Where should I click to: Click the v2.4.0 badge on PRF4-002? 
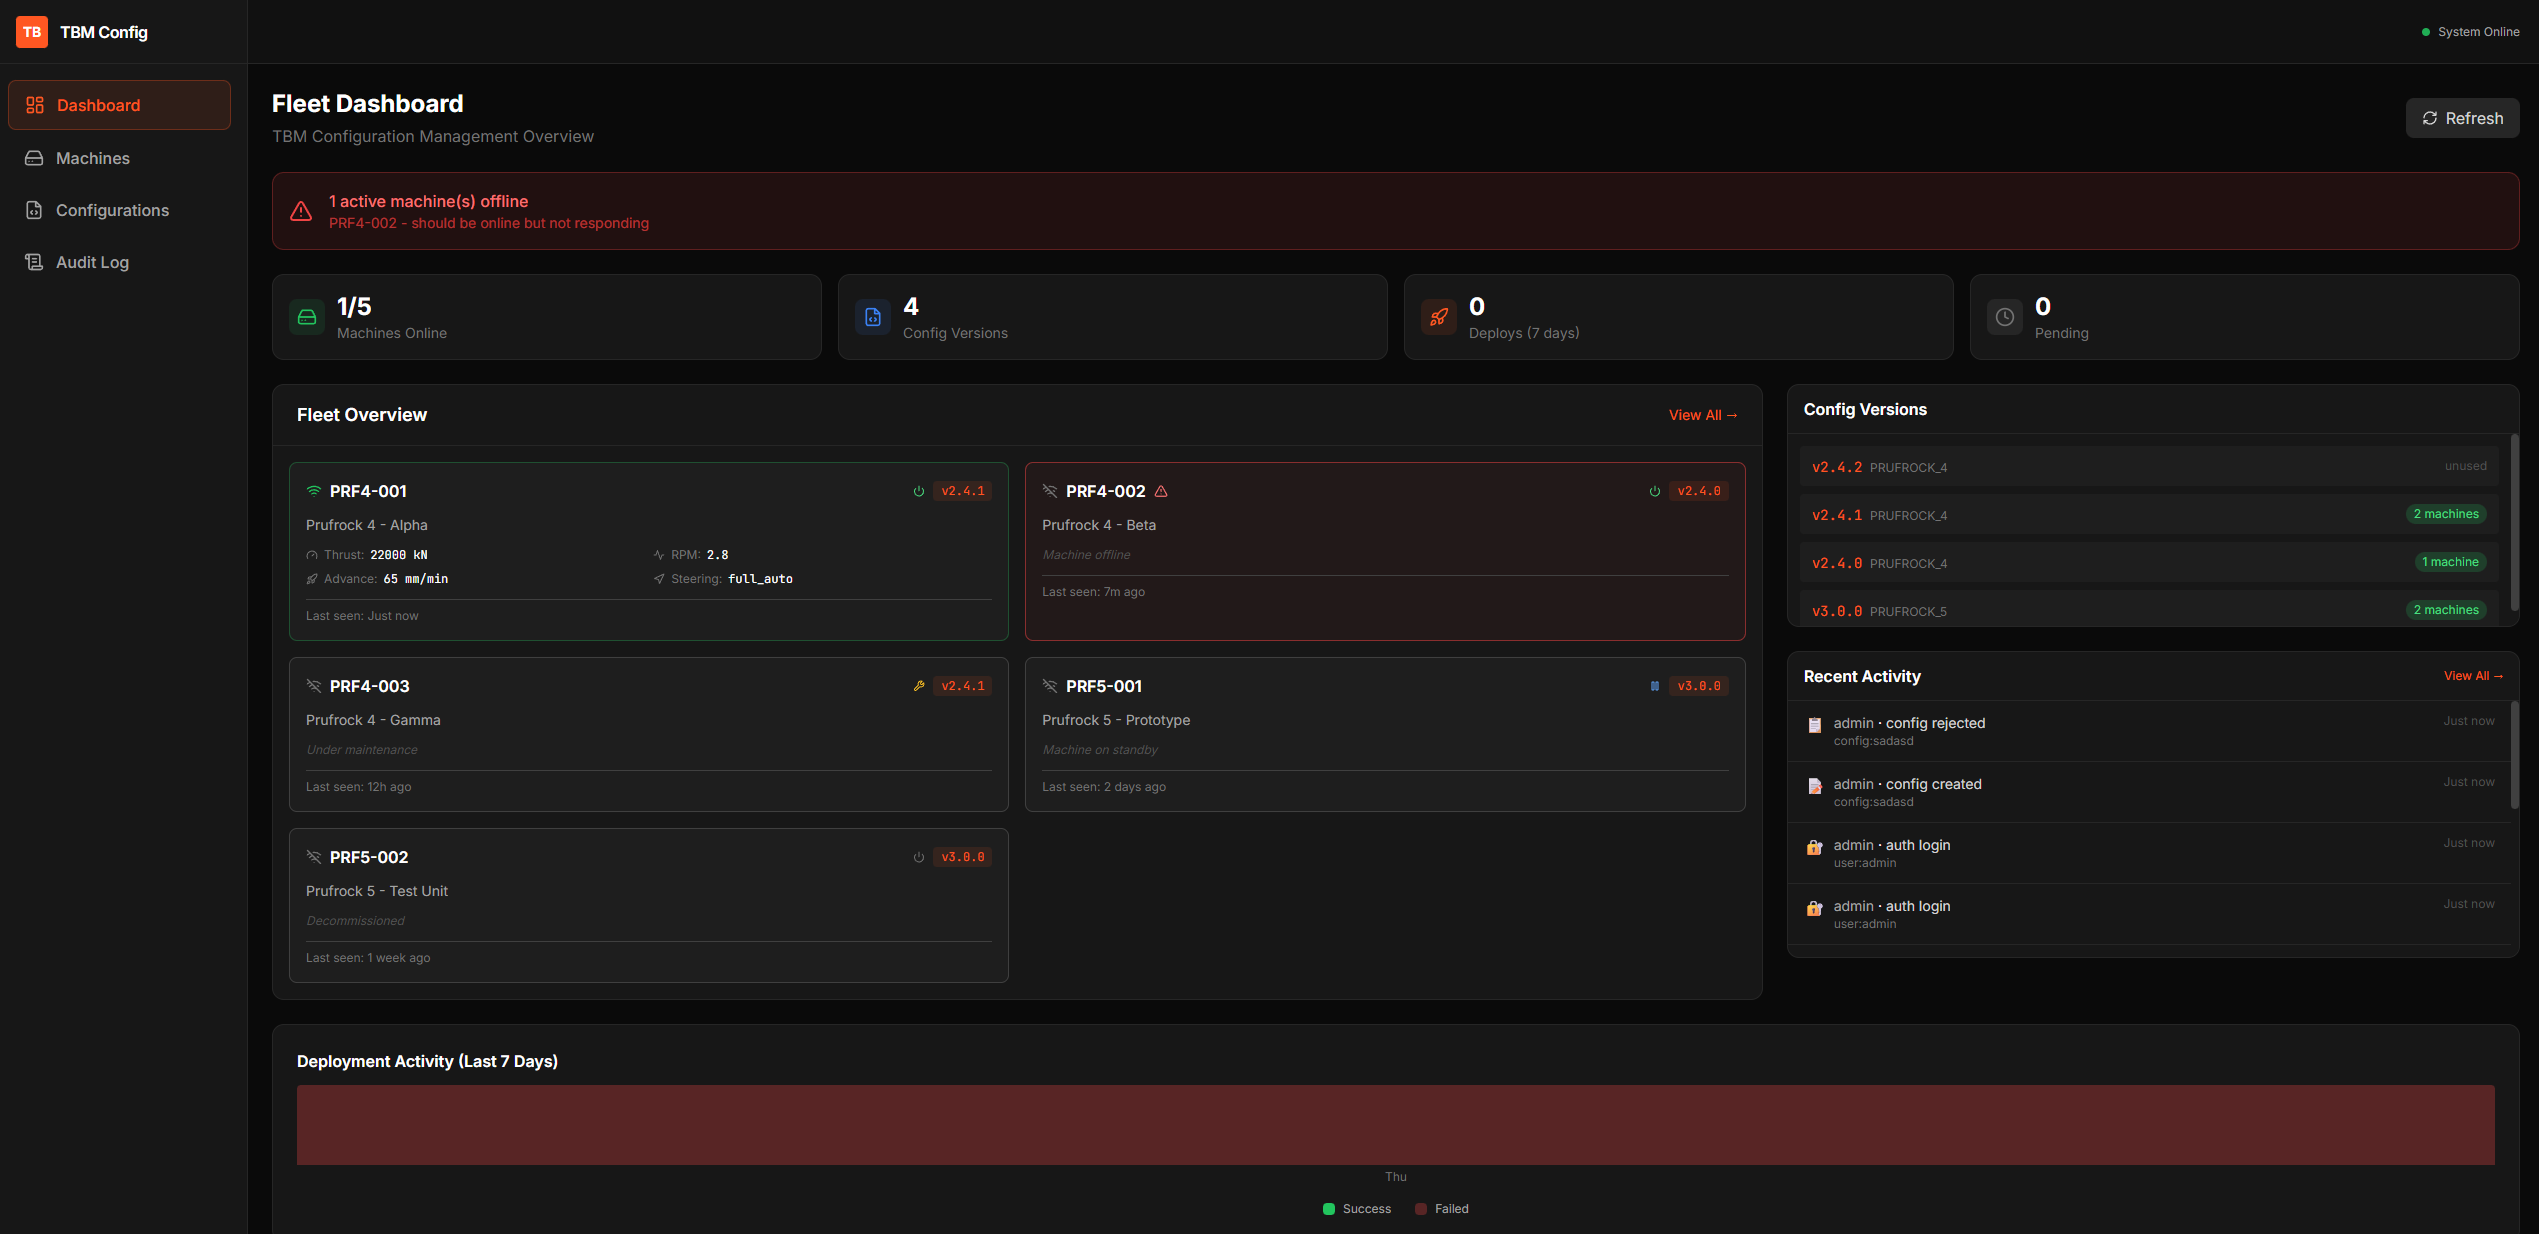pos(1699,491)
